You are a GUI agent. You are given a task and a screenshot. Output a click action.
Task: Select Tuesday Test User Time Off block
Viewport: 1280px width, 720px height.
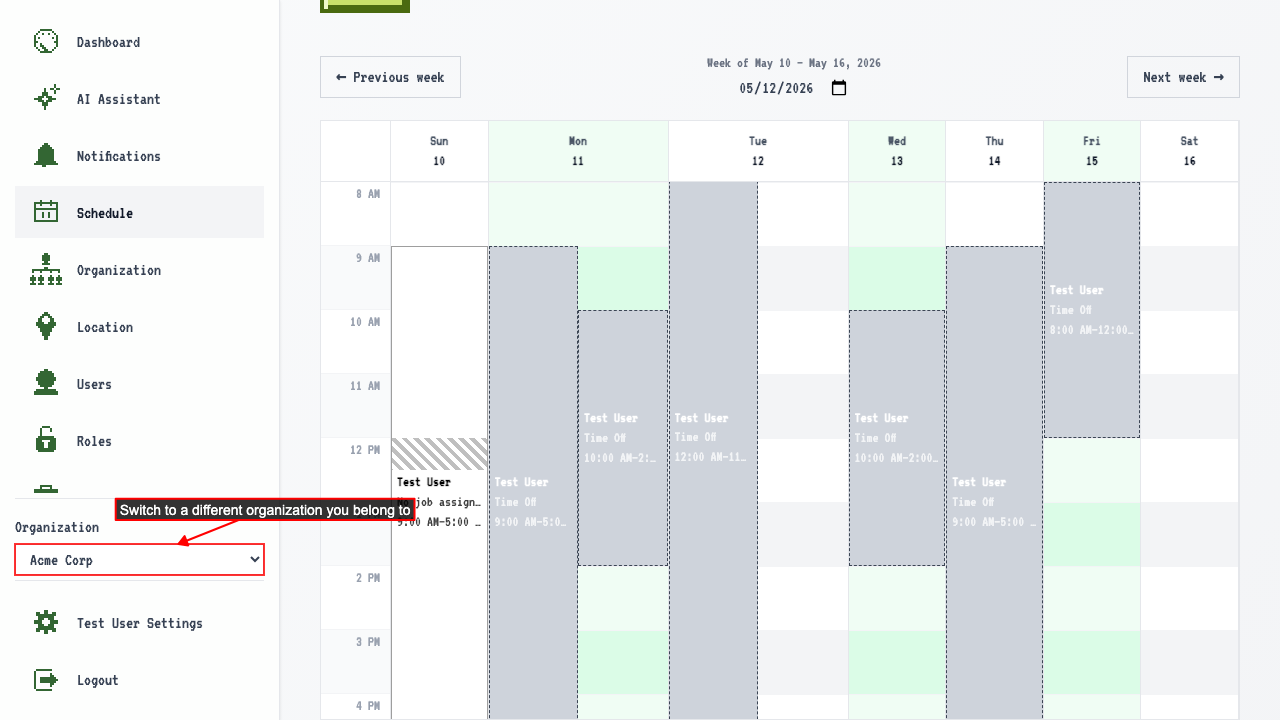[713, 450]
